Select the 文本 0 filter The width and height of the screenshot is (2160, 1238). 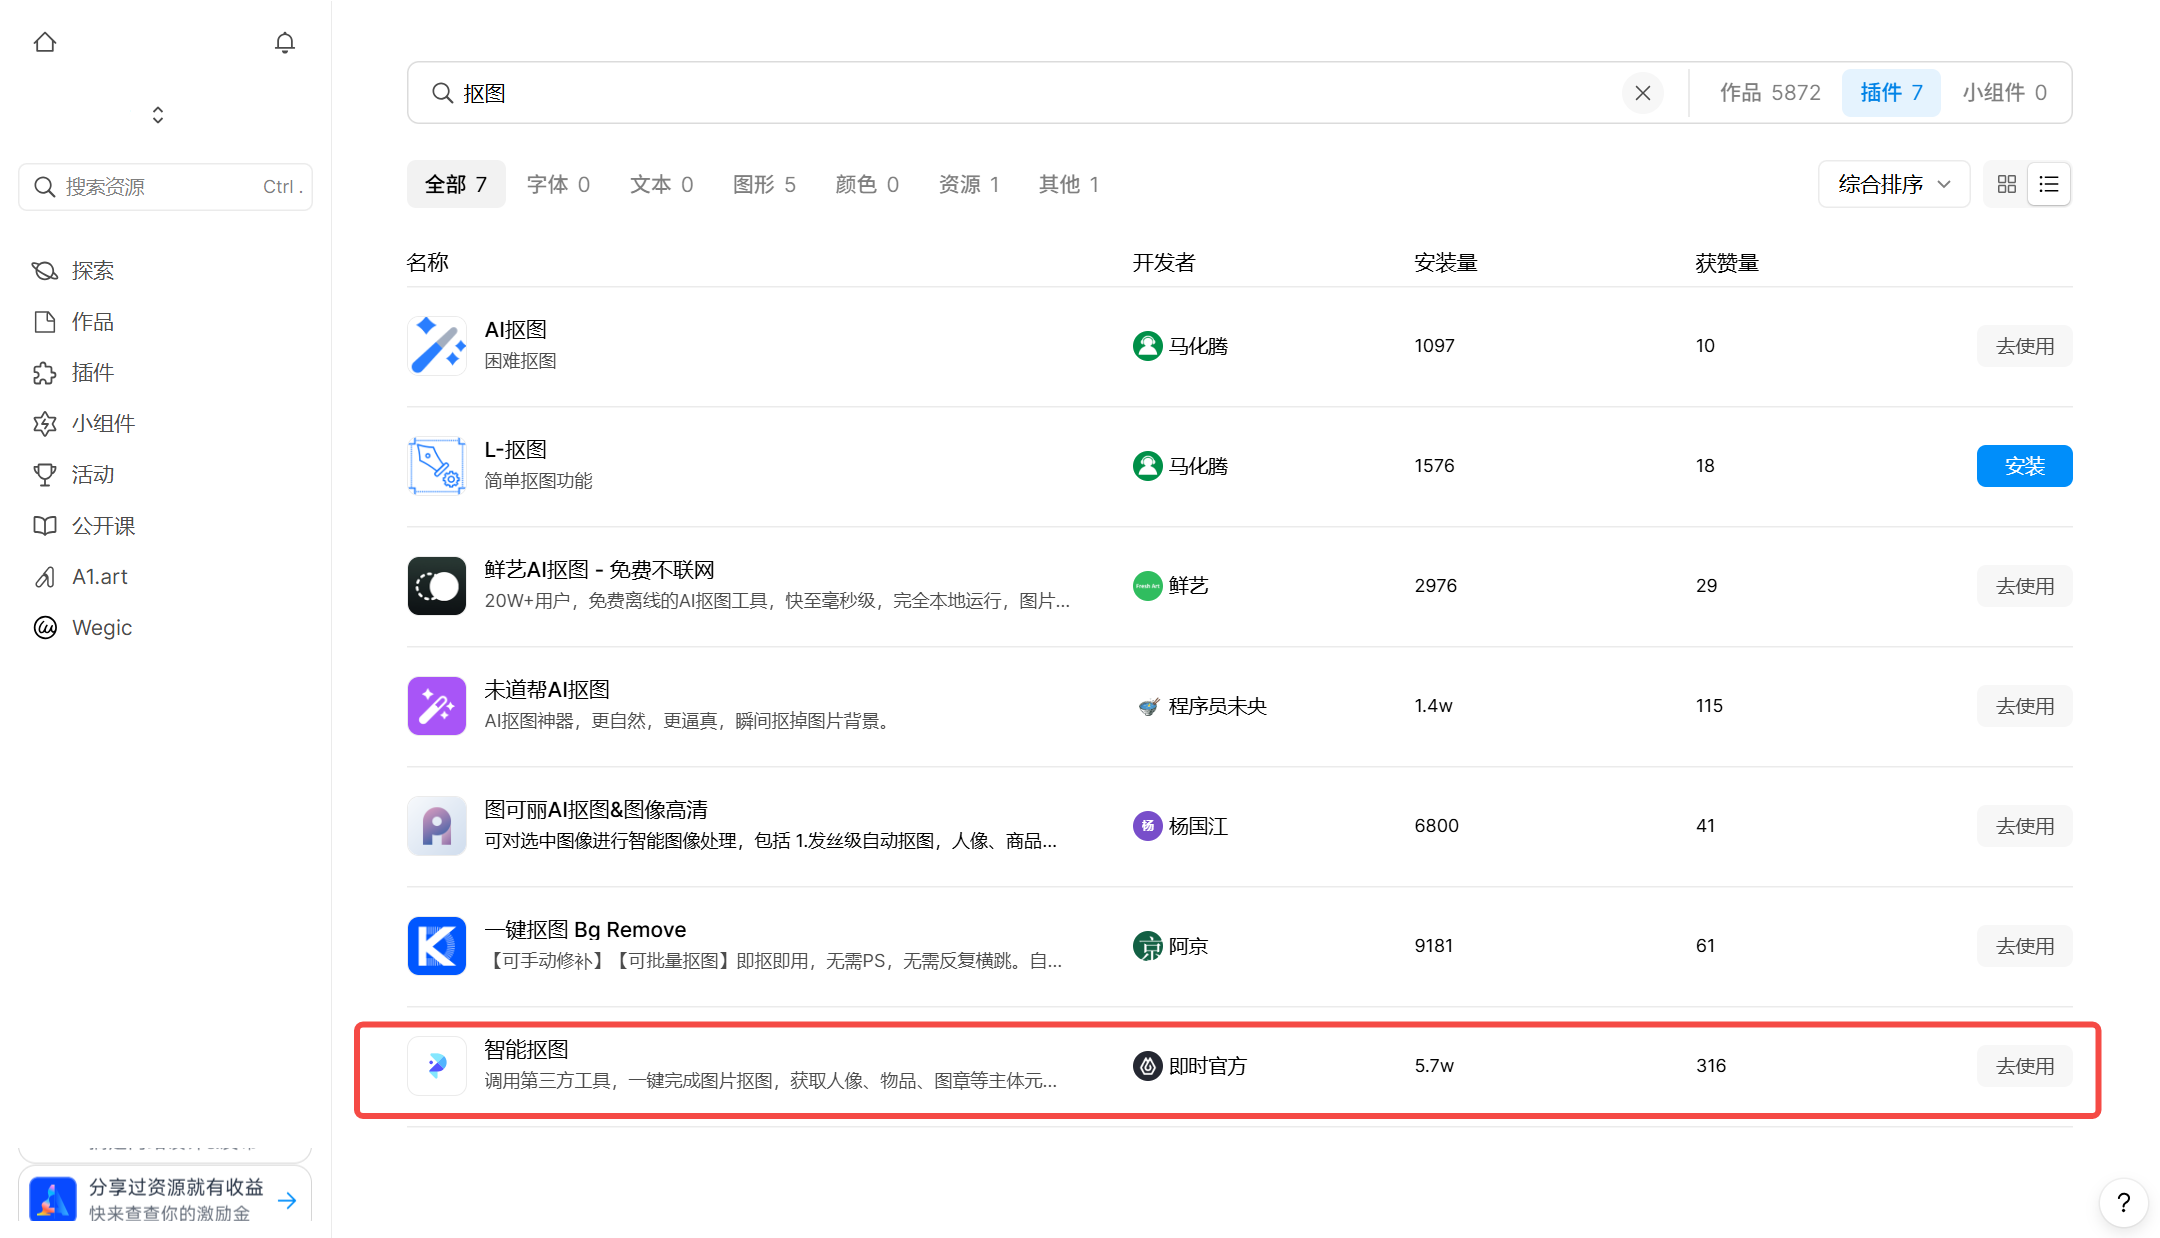661,185
